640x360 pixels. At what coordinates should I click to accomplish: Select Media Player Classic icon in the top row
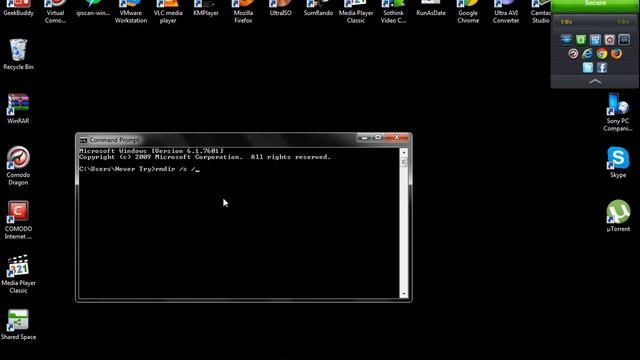pos(356,11)
